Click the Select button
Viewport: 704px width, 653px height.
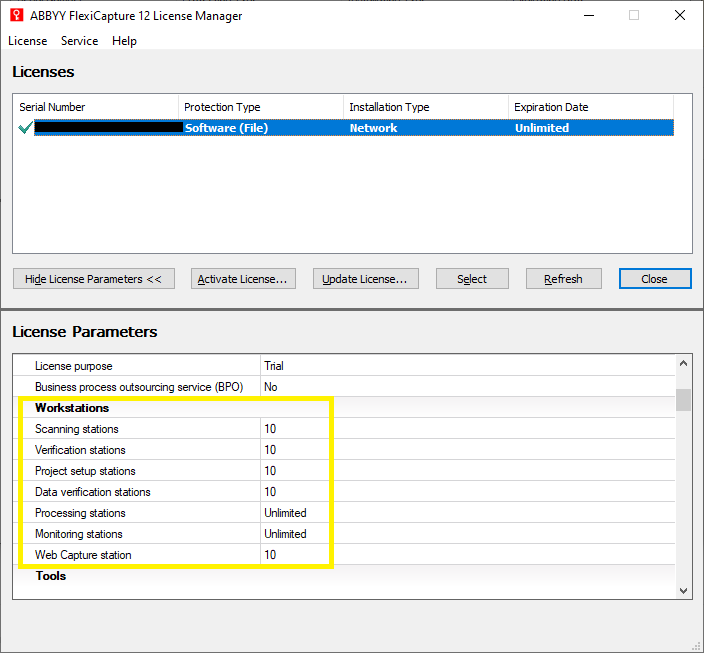point(472,279)
